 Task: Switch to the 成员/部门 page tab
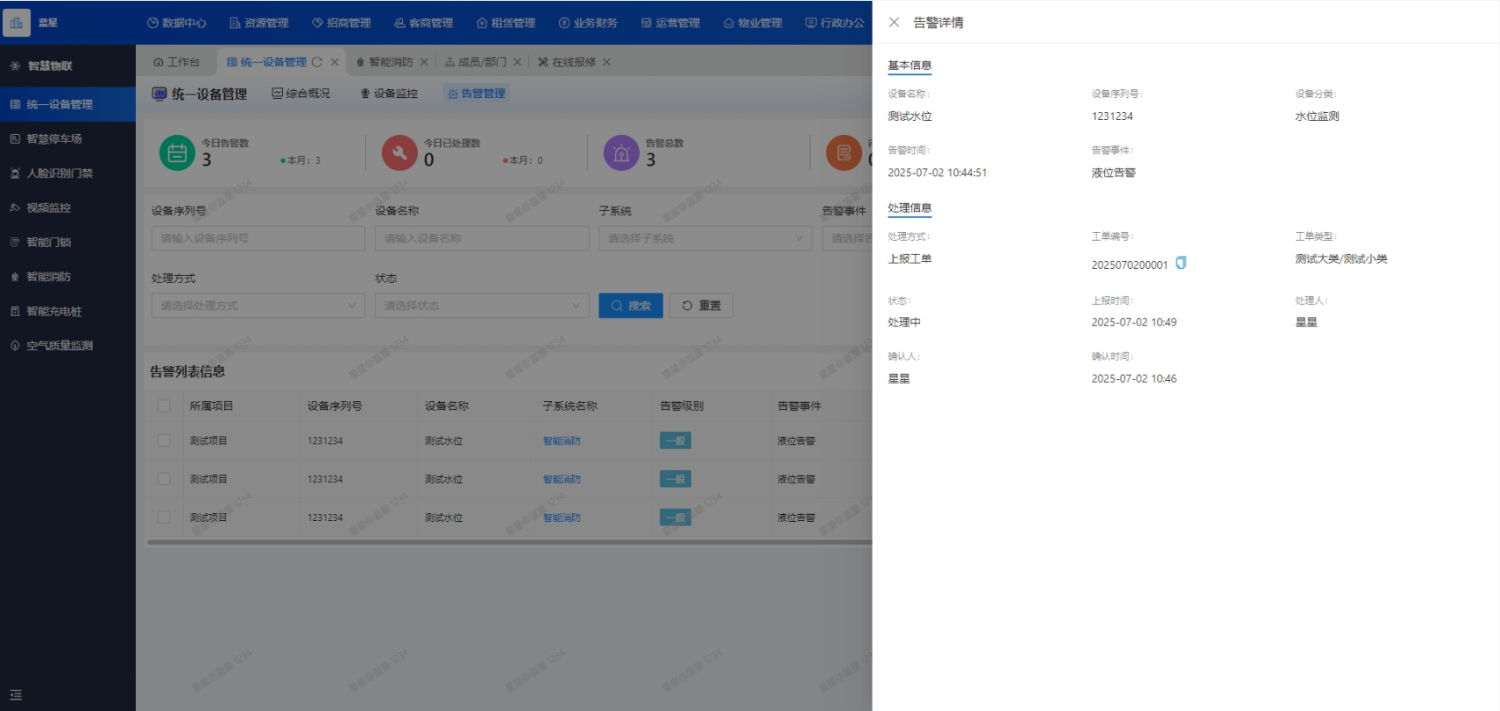point(476,62)
